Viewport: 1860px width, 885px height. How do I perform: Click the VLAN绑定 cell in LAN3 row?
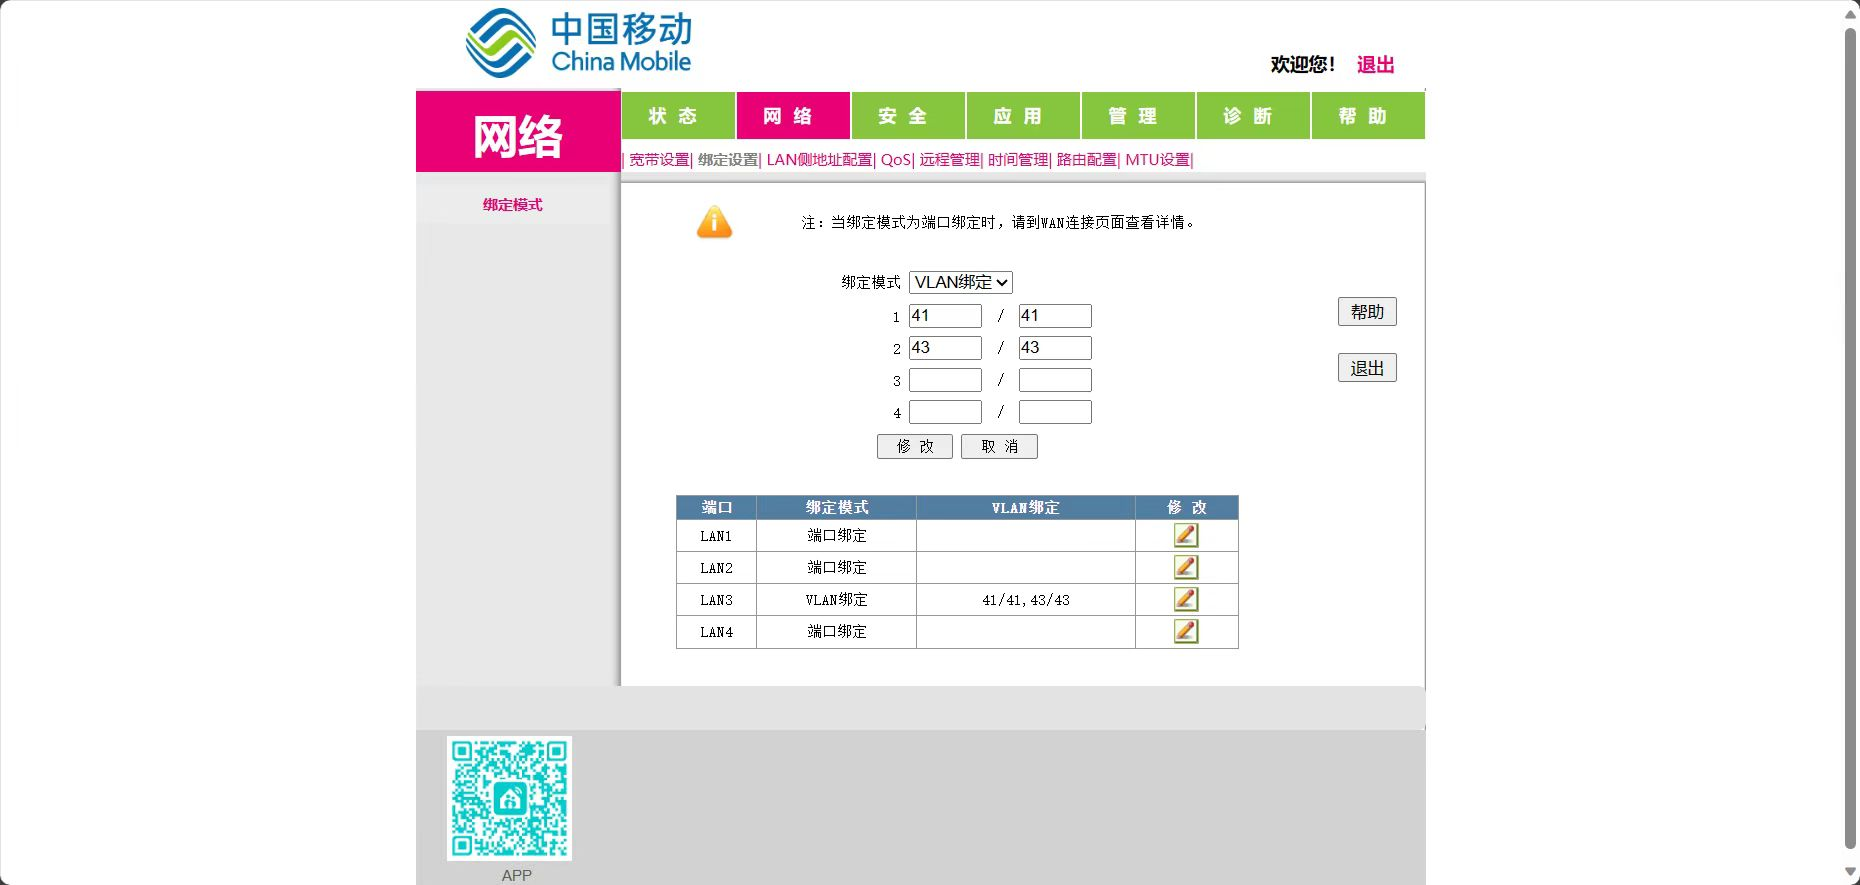point(836,600)
